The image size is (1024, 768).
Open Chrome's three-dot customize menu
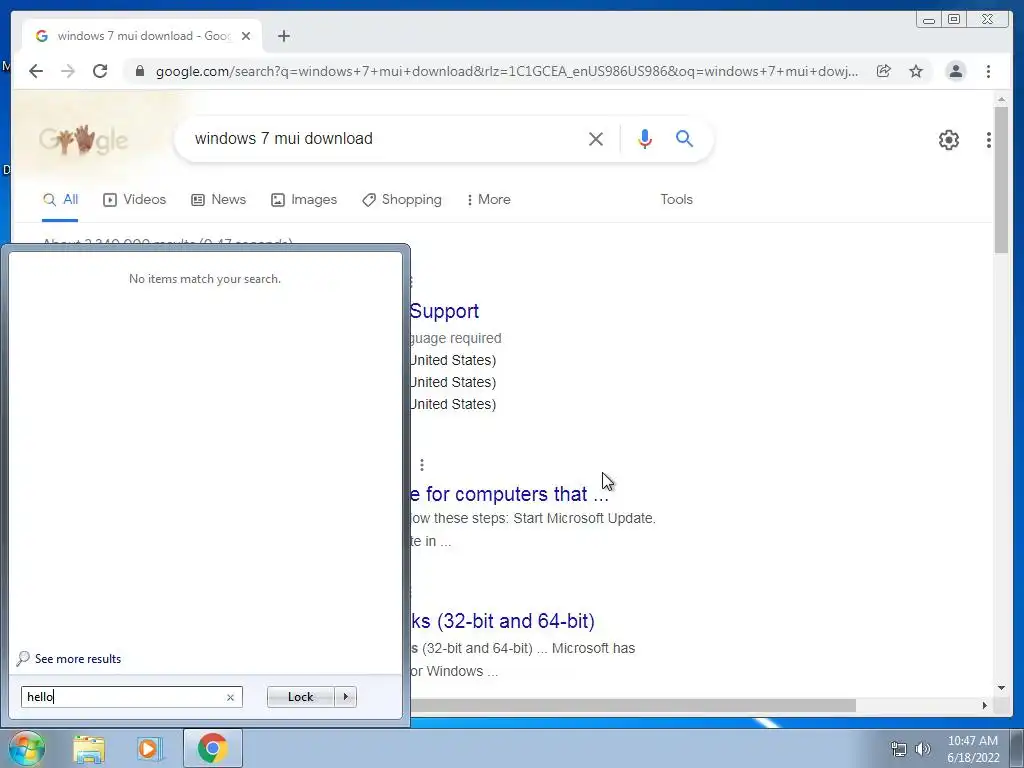(989, 71)
